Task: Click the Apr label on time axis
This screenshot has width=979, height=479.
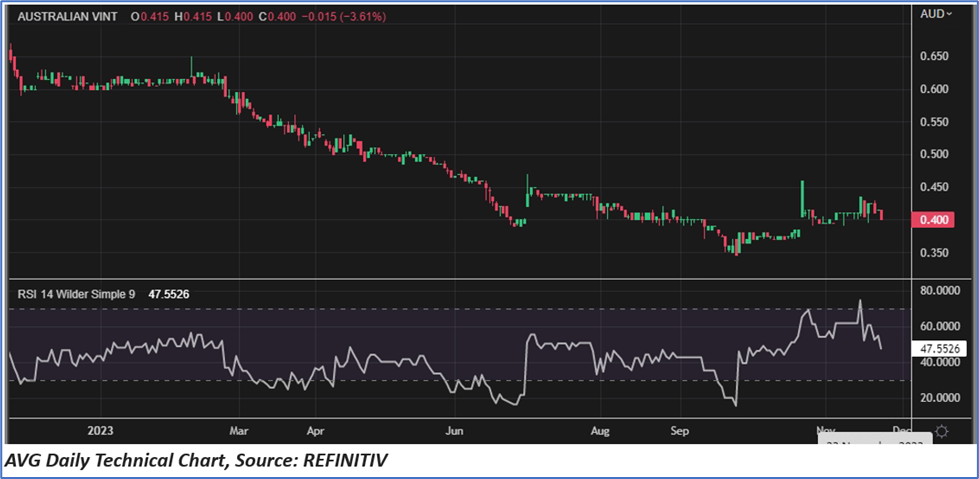Action: pos(314,431)
